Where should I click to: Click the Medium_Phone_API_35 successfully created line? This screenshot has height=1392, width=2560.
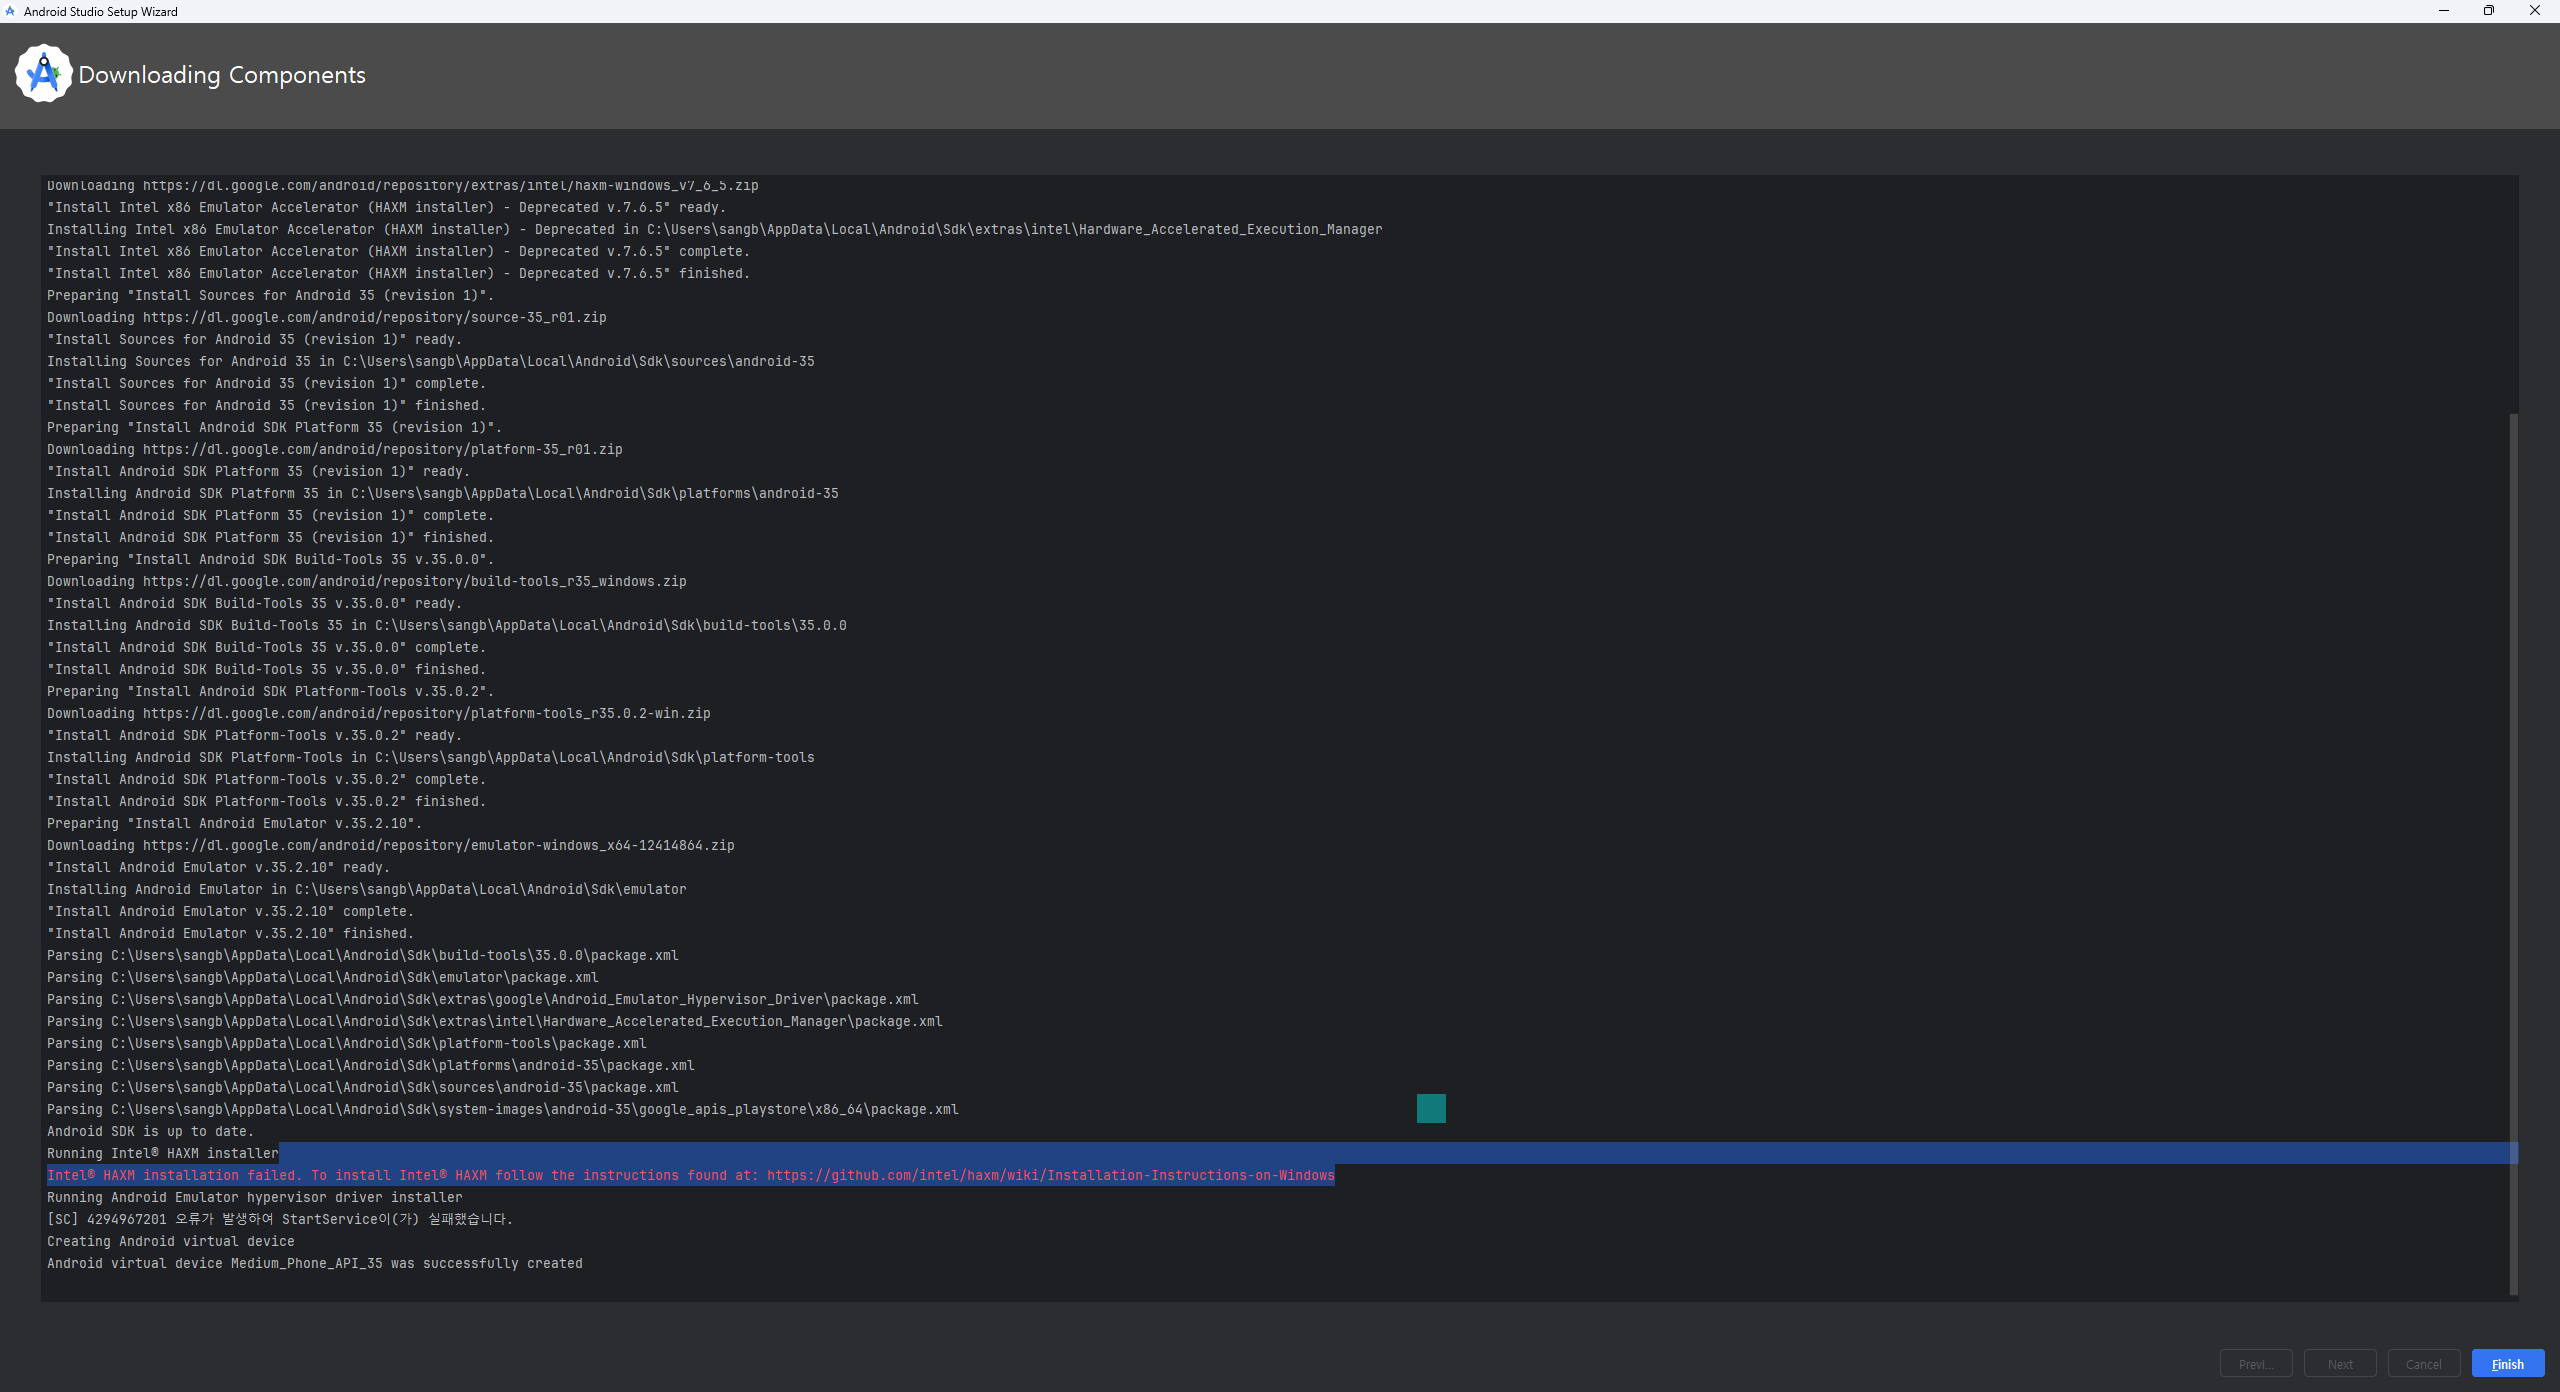pyautogui.click(x=314, y=1263)
